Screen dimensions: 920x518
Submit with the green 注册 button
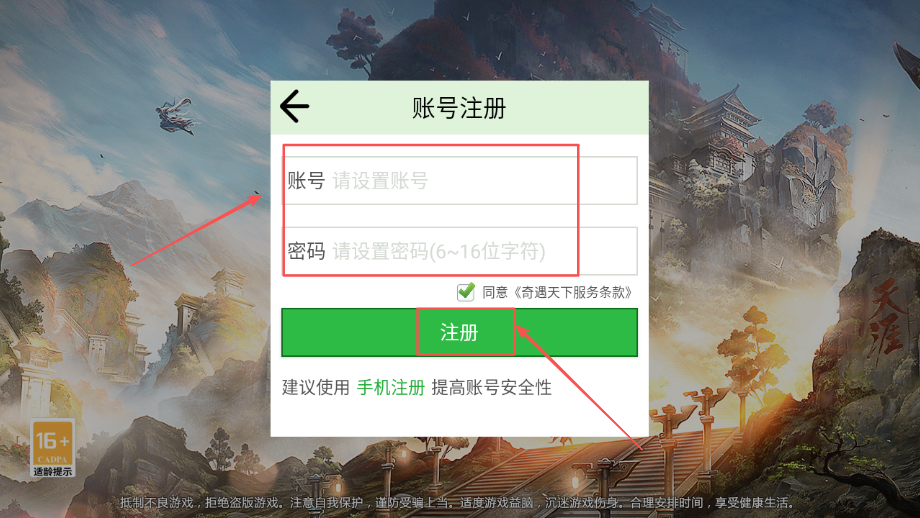pyautogui.click(x=459, y=332)
